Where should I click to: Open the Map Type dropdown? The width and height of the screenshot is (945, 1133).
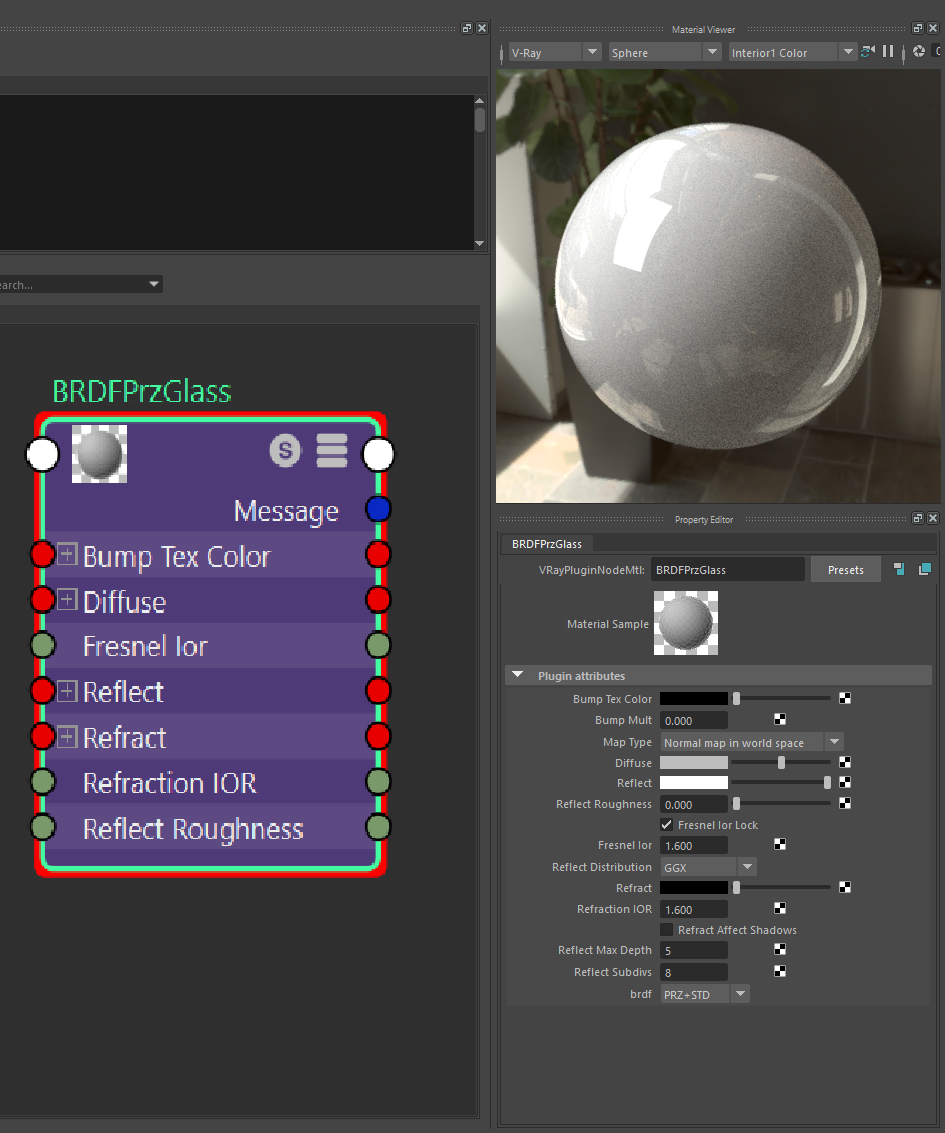click(751, 742)
